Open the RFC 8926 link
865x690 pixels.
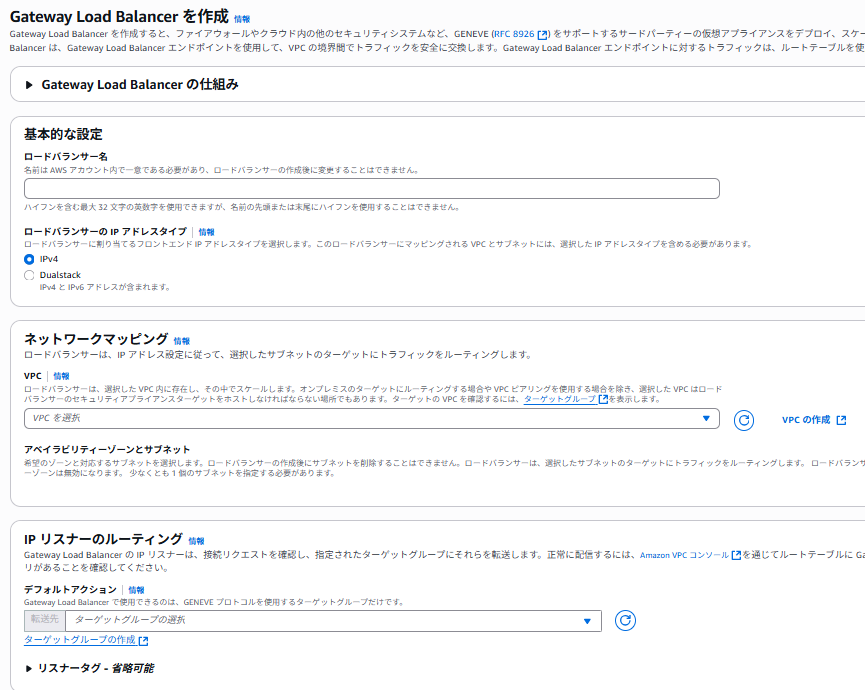pyautogui.click(x=514, y=34)
